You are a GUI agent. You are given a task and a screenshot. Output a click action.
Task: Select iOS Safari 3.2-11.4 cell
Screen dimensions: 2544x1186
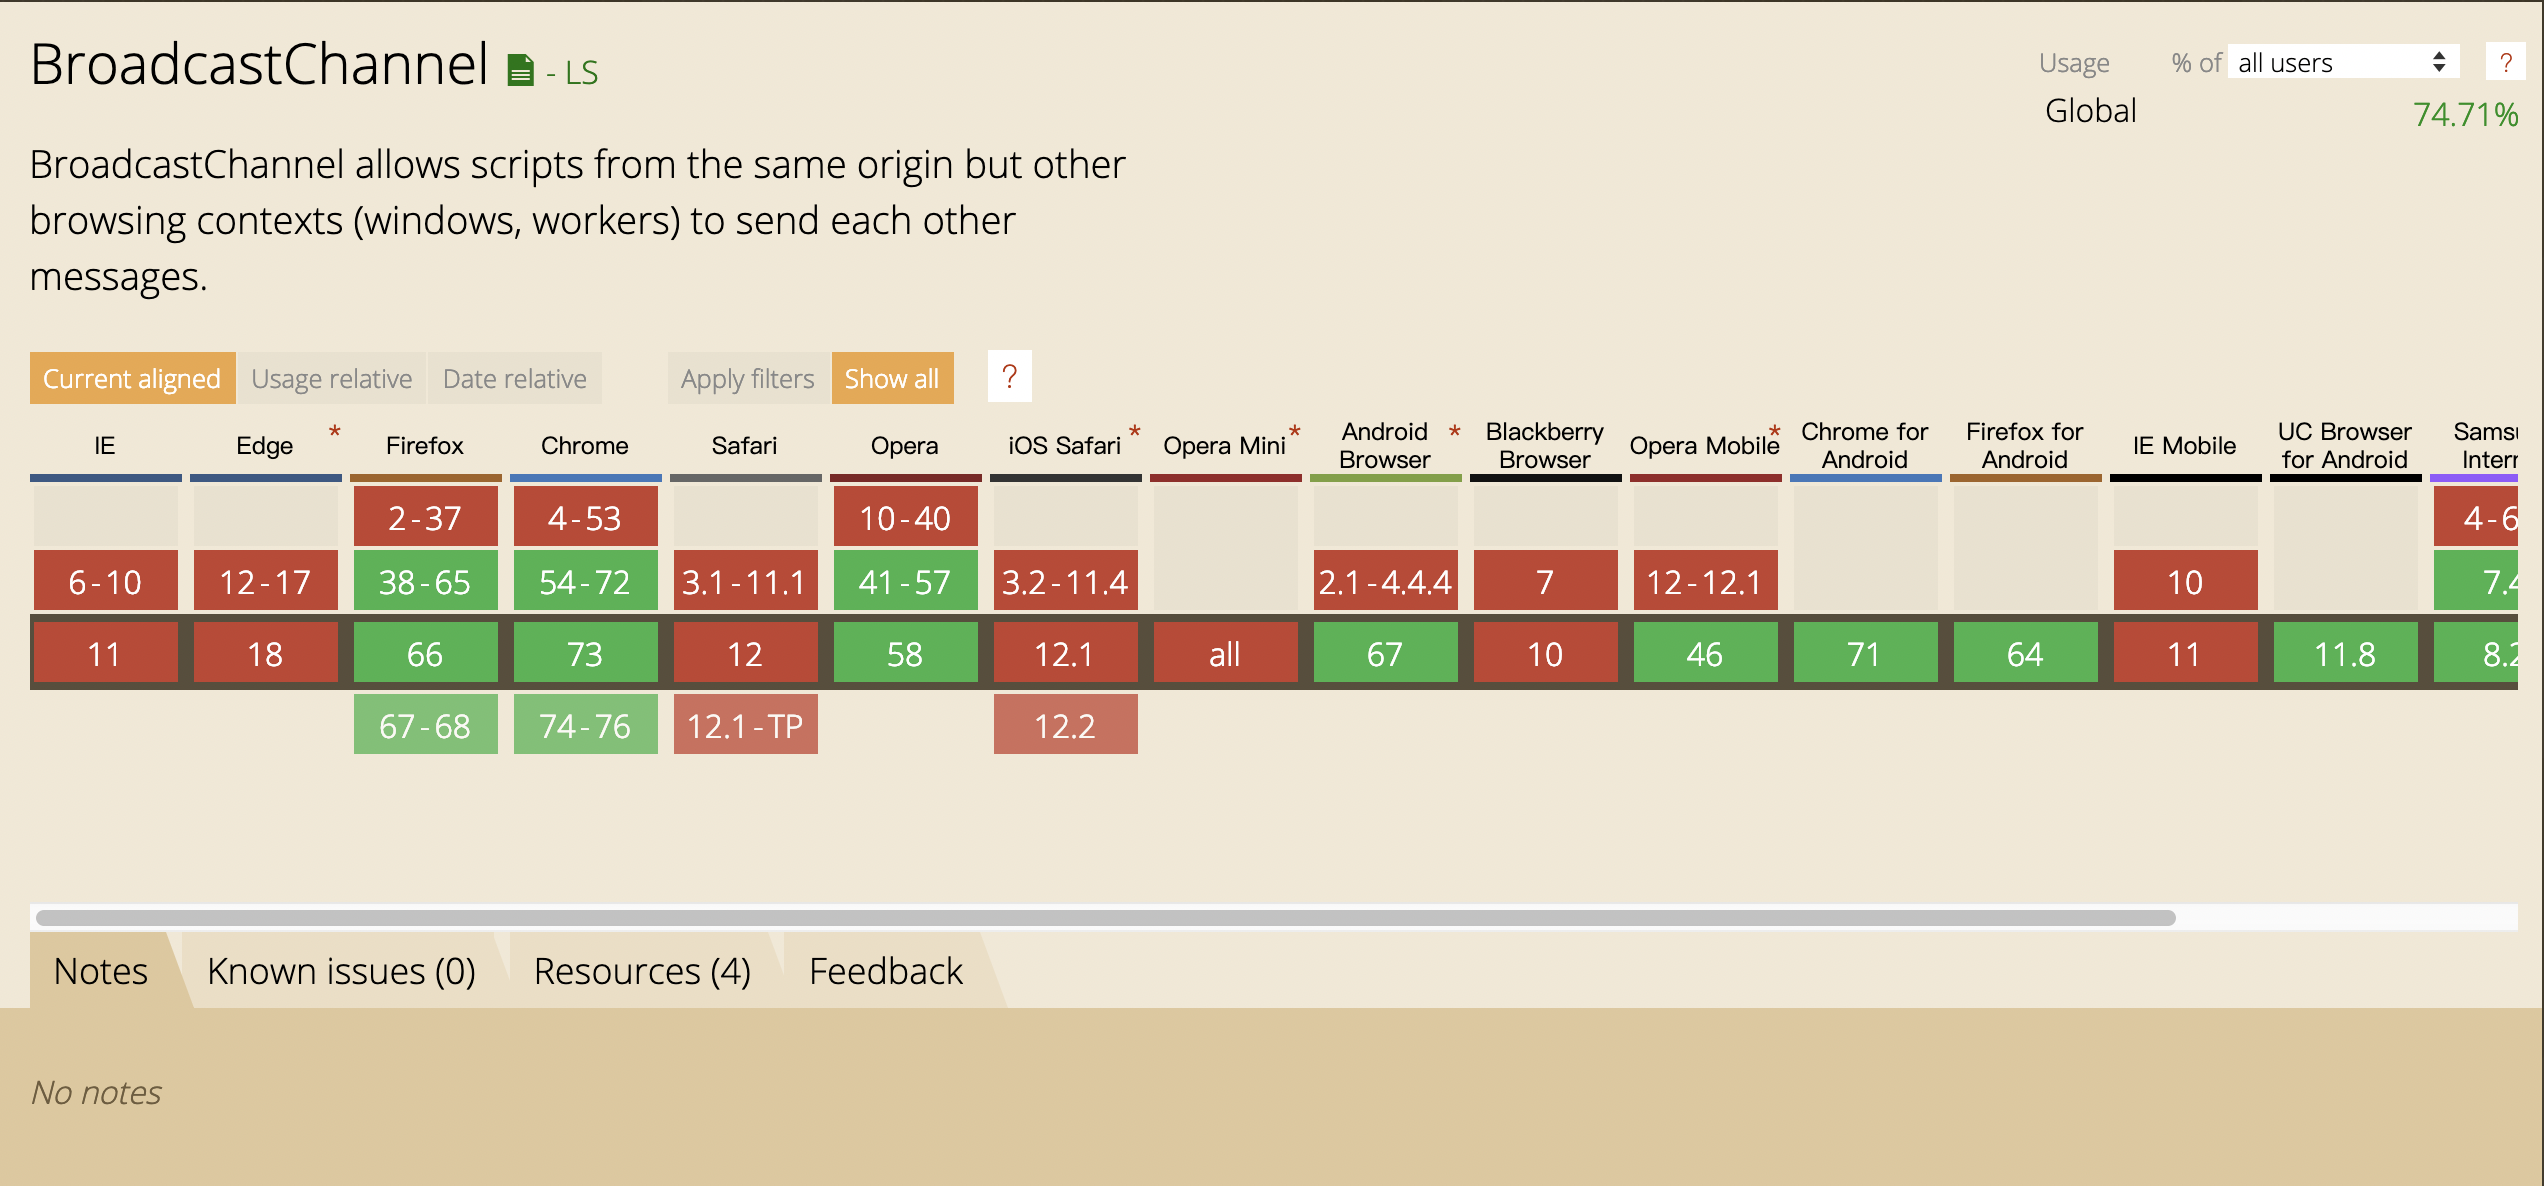(1066, 580)
